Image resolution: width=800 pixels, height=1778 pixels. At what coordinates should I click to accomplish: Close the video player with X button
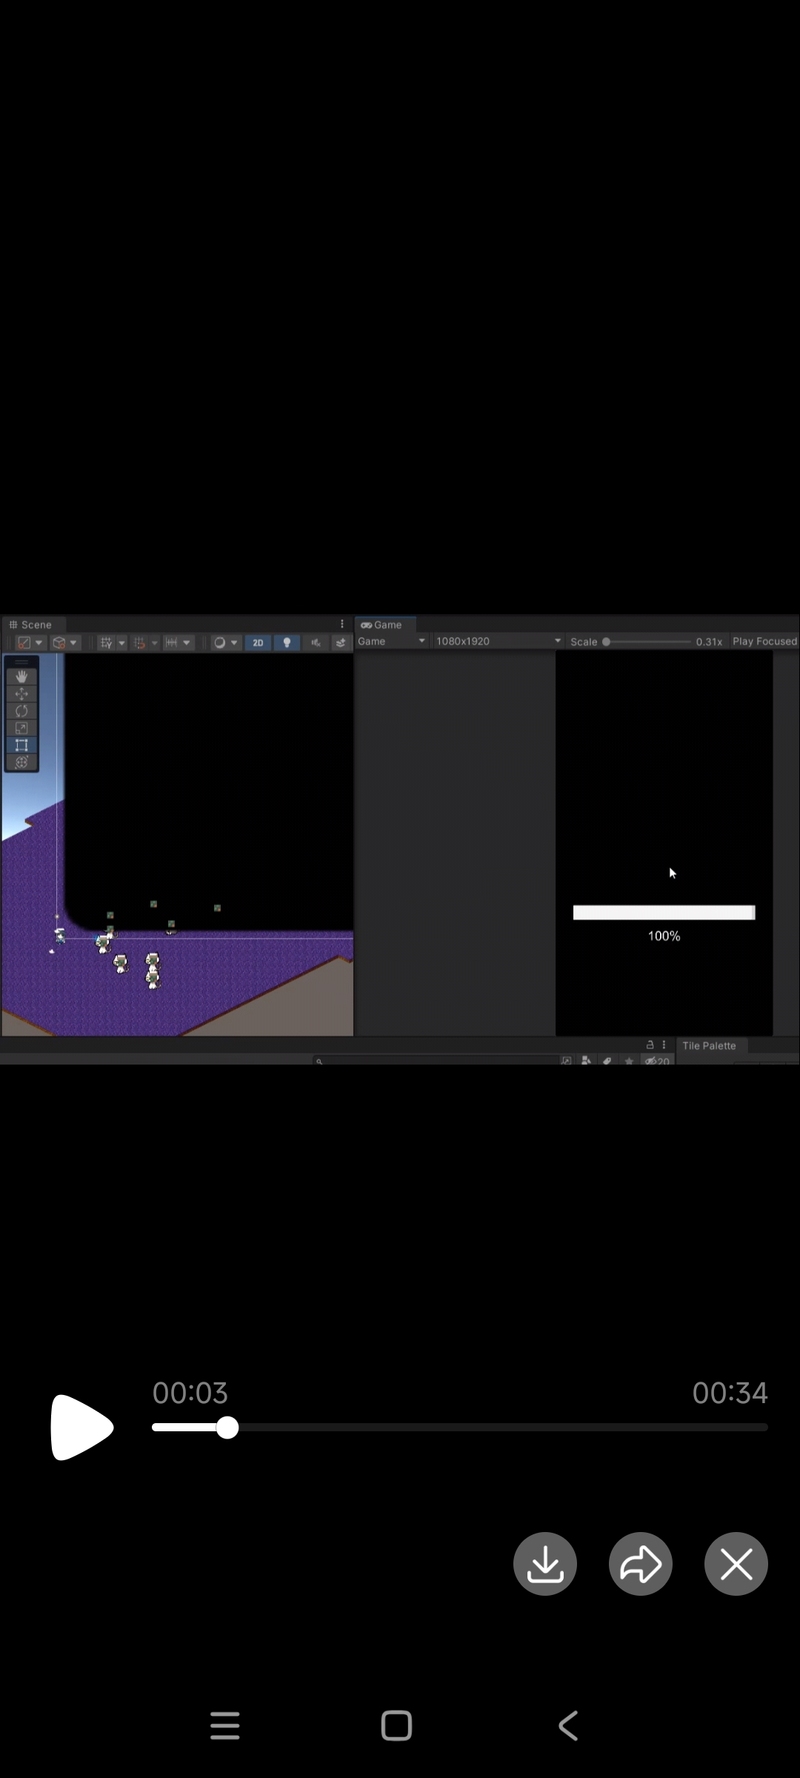point(736,1564)
